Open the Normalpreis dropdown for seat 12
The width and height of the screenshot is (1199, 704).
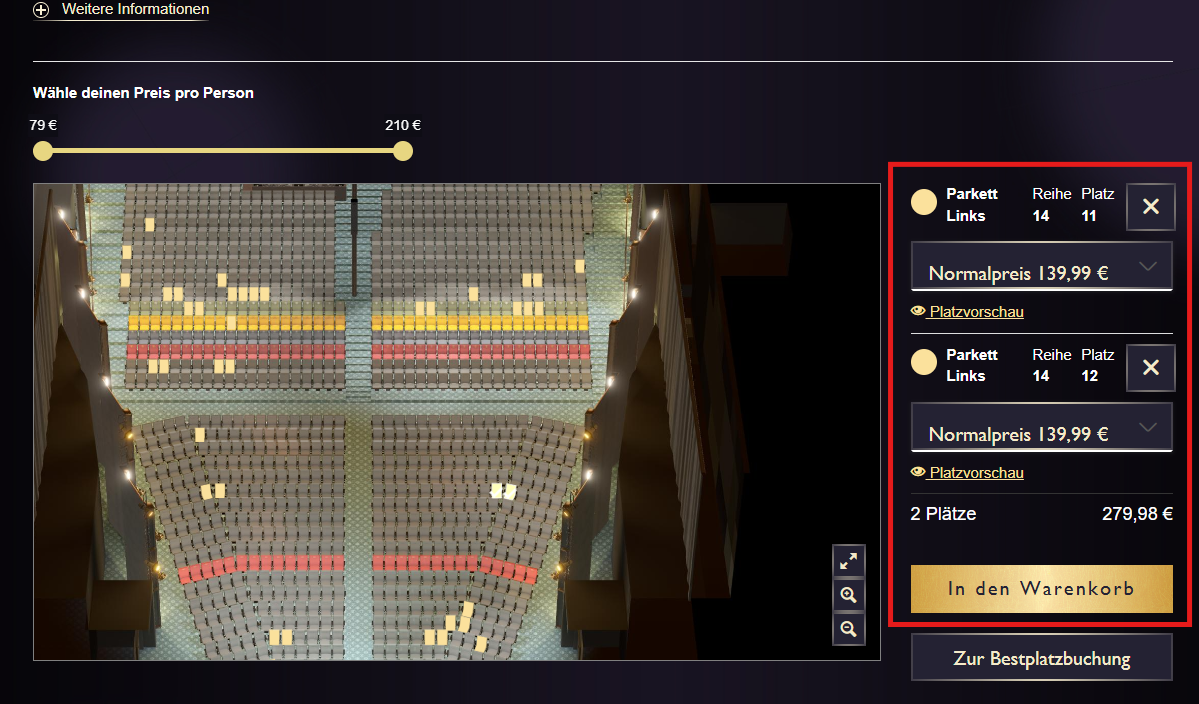click(1041, 428)
